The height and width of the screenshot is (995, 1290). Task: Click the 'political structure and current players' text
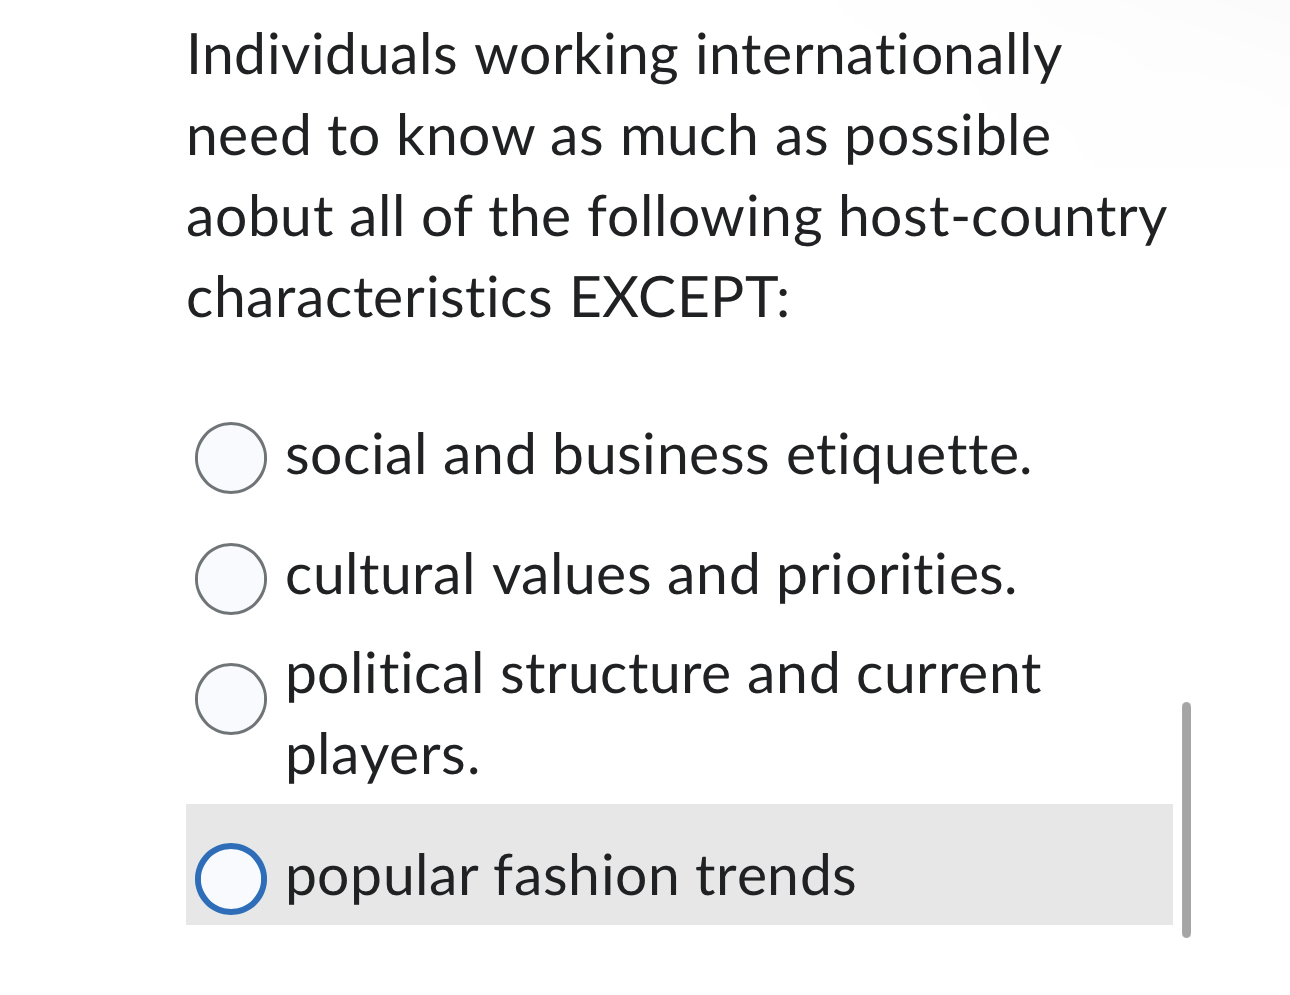[x=662, y=675]
